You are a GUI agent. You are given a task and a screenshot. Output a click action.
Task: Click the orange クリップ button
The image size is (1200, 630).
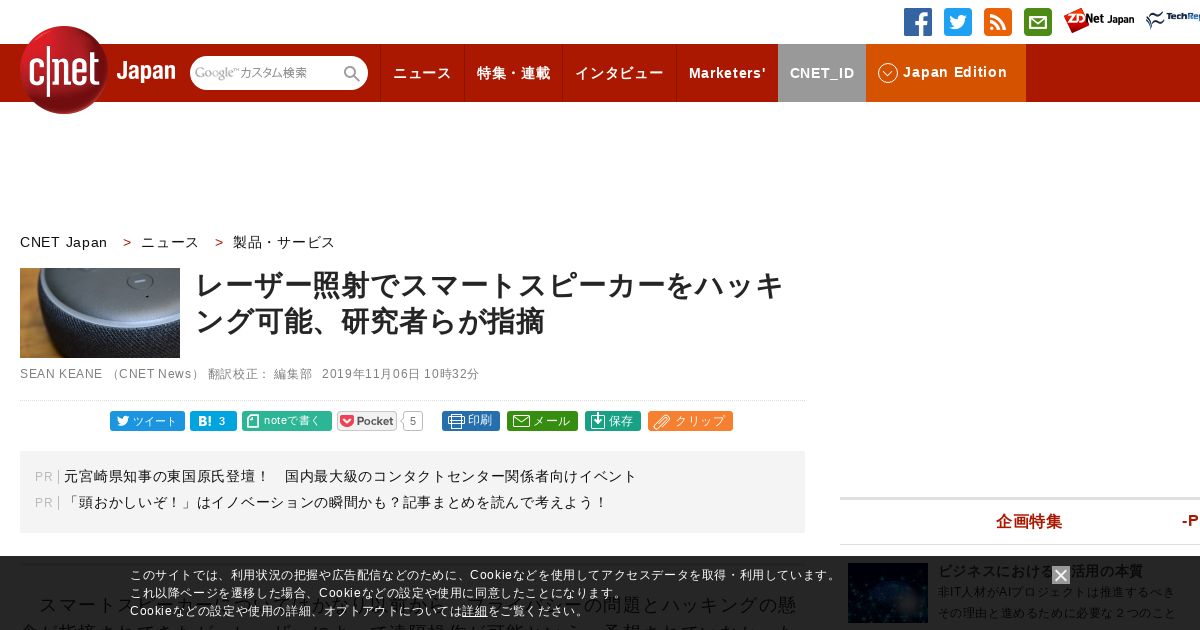[690, 421]
